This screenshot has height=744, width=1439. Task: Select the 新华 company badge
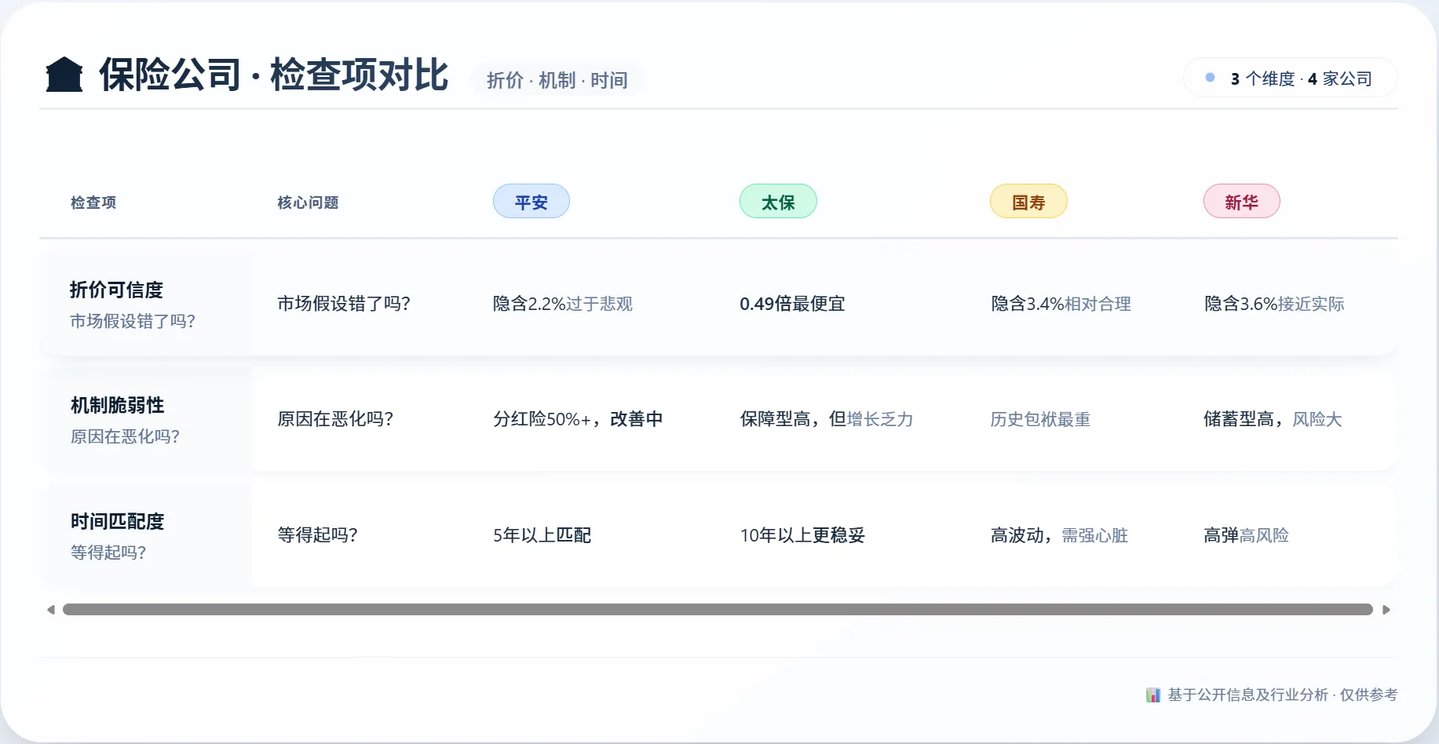point(1241,202)
